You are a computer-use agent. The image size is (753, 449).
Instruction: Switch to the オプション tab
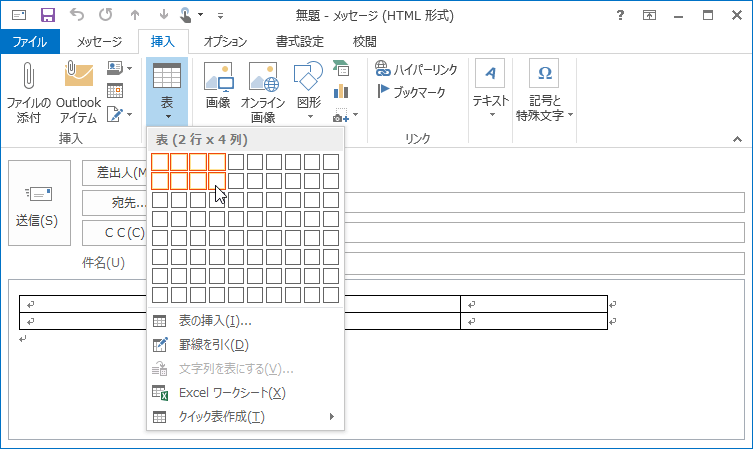click(x=225, y=41)
